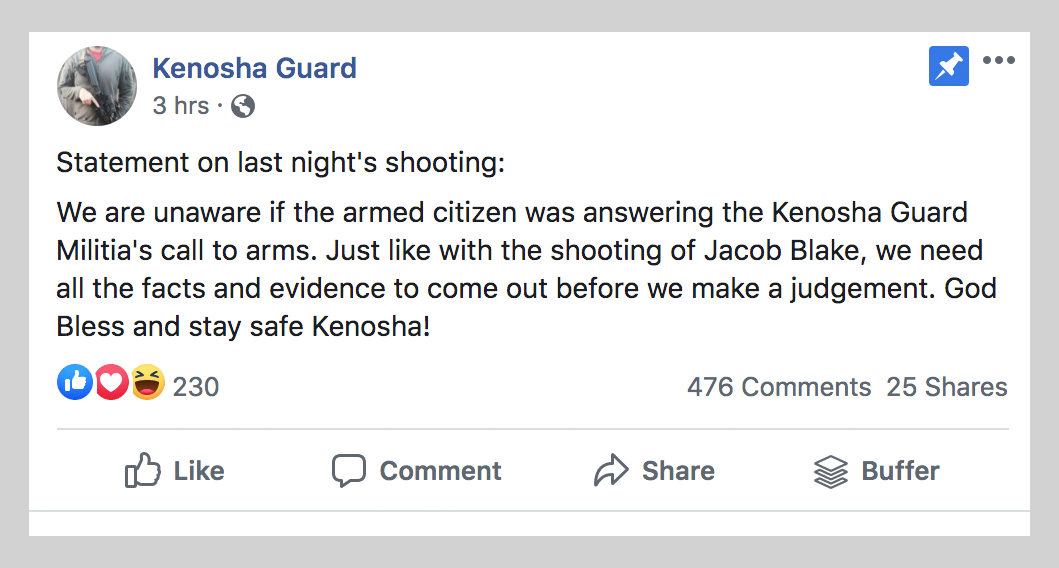Open the 476 Comments link
The image size is (1059, 568).
point(779,387)
